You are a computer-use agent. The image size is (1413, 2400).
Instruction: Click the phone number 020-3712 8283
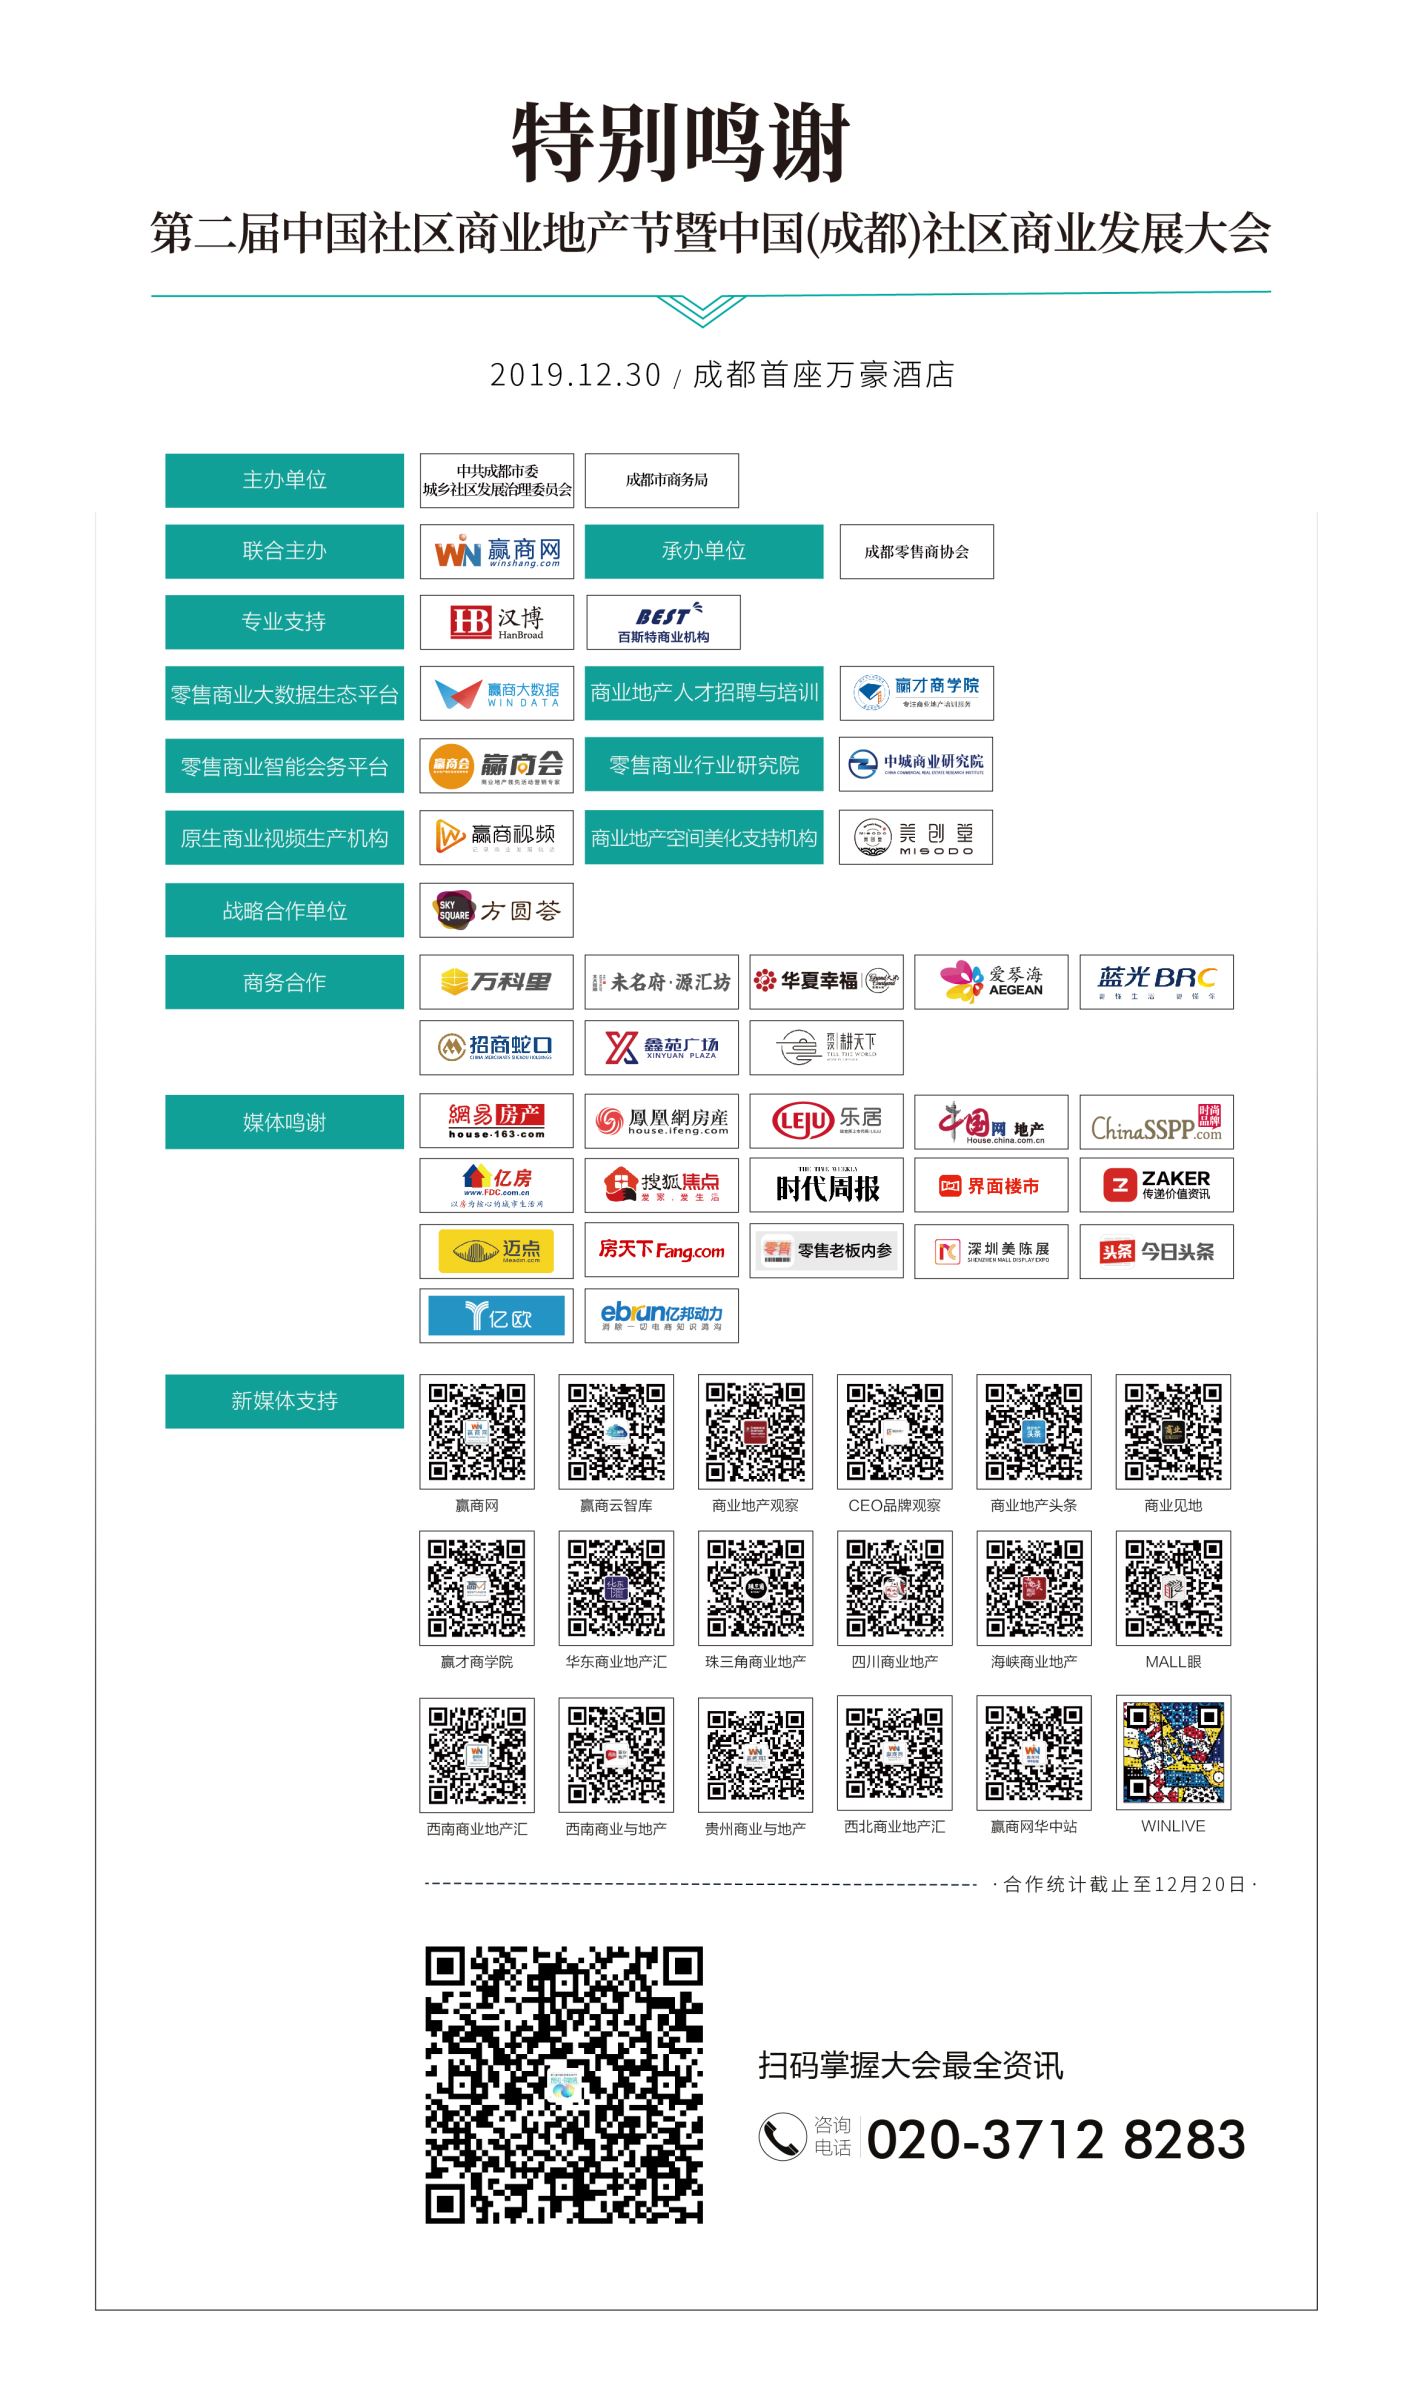point(1056,2140)
